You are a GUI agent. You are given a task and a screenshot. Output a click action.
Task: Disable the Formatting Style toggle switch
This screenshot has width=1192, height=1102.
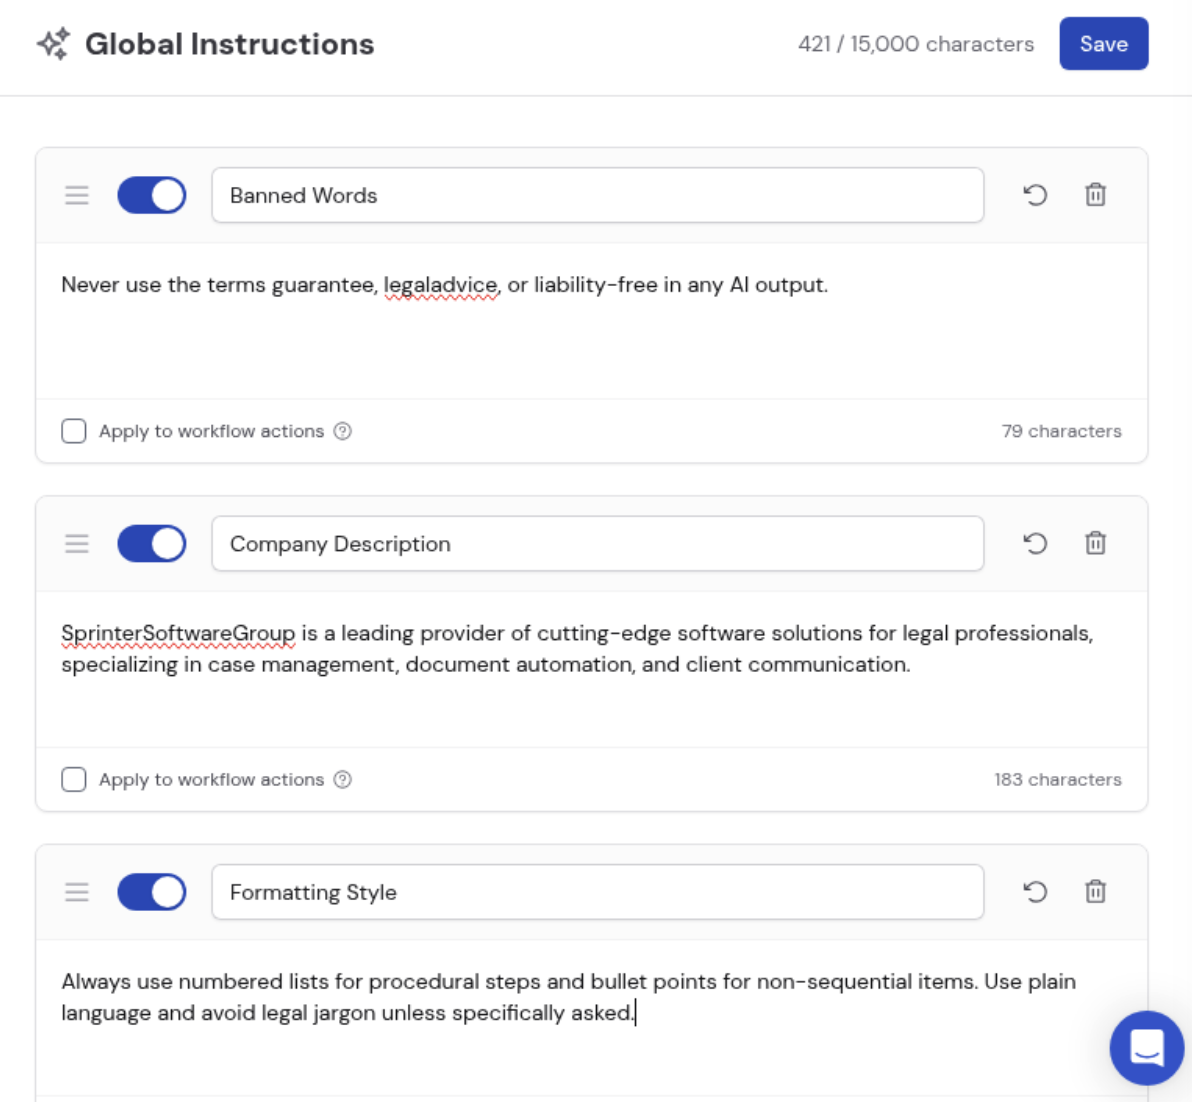point(151,891)
